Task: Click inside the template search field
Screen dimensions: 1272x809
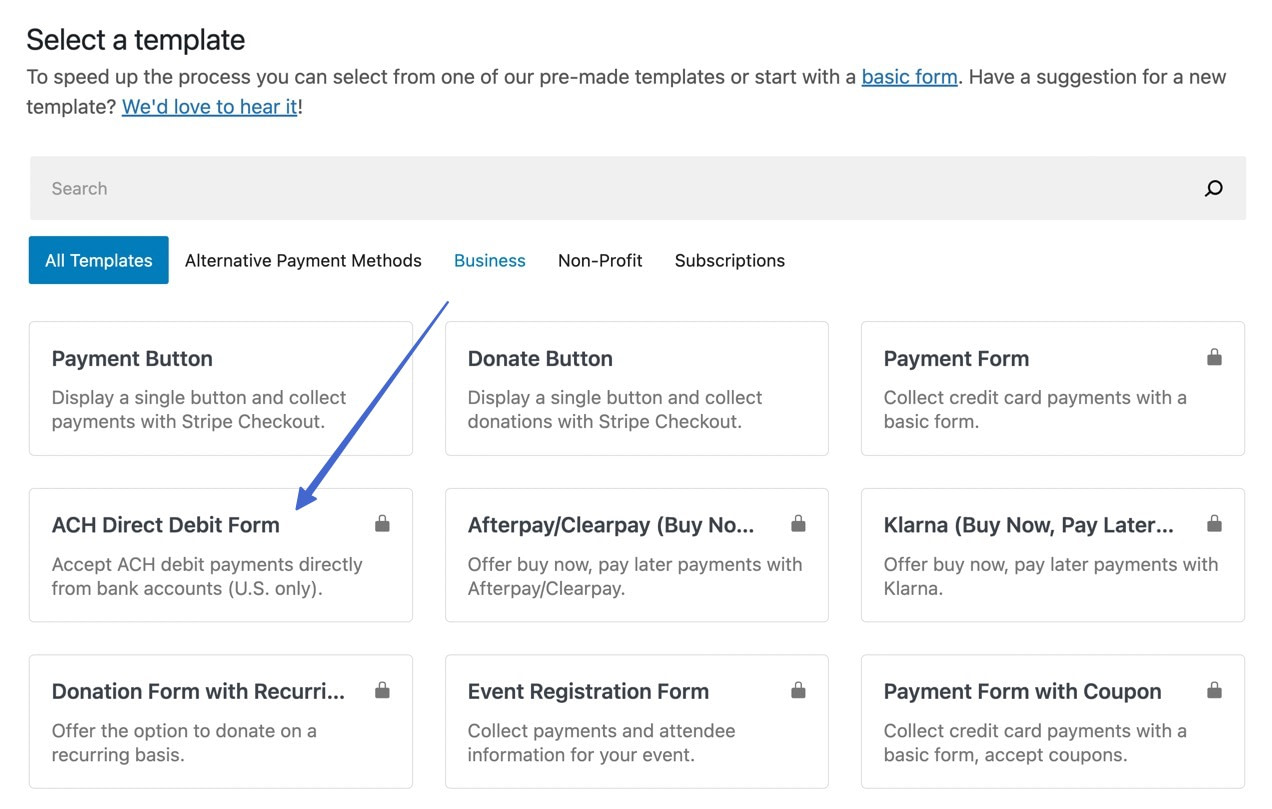Action: point(400,188)
